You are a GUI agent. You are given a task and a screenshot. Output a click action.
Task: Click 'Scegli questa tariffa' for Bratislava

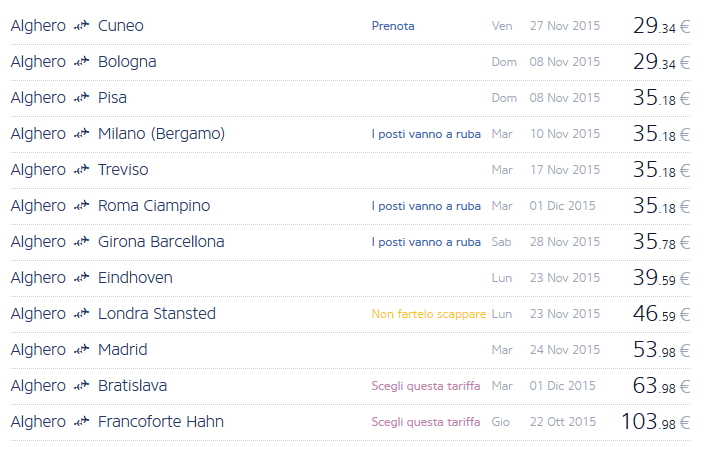pos(425,386)
